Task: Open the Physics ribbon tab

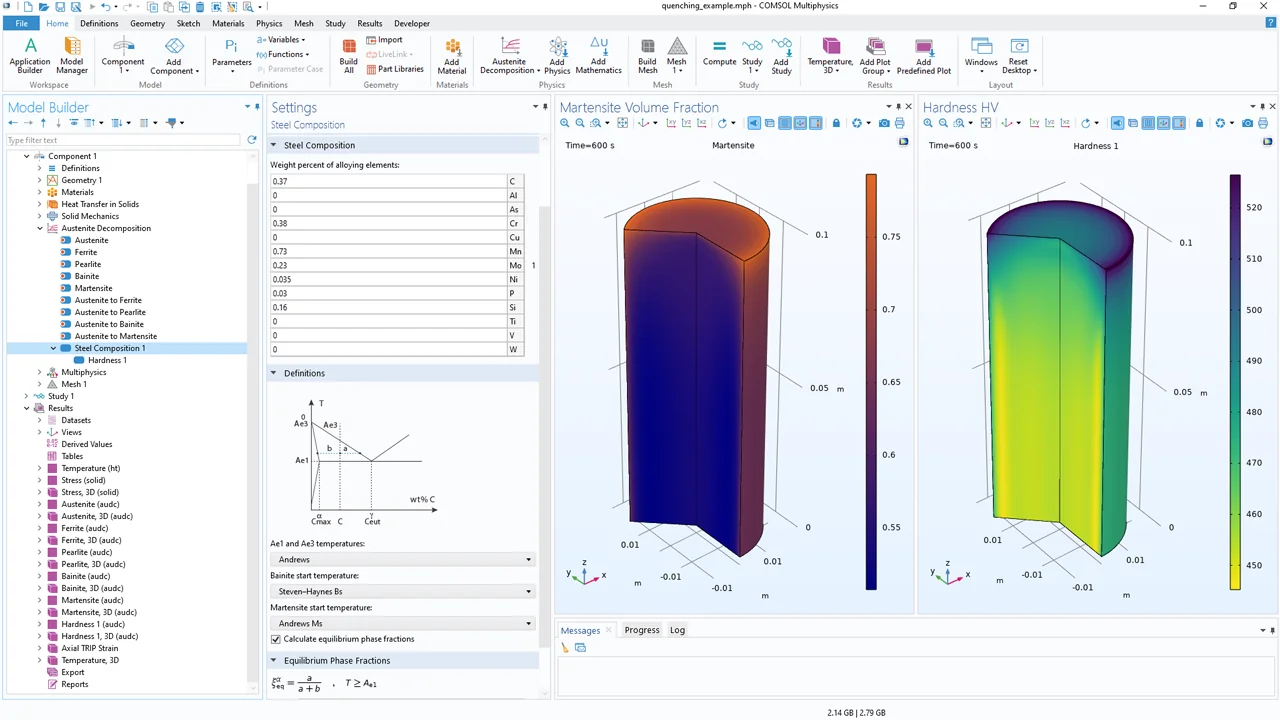Action: (x=268, y=23)
